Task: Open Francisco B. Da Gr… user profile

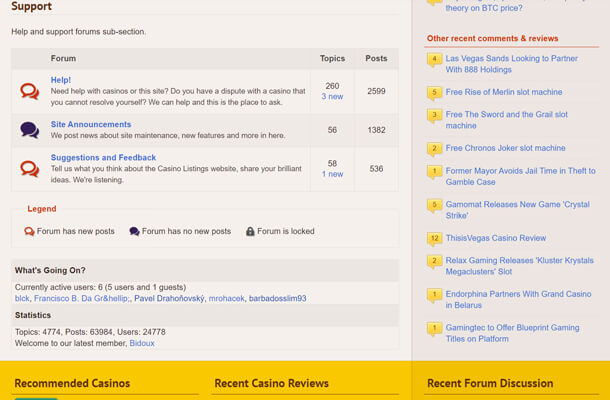Action: tap(82, 298)
